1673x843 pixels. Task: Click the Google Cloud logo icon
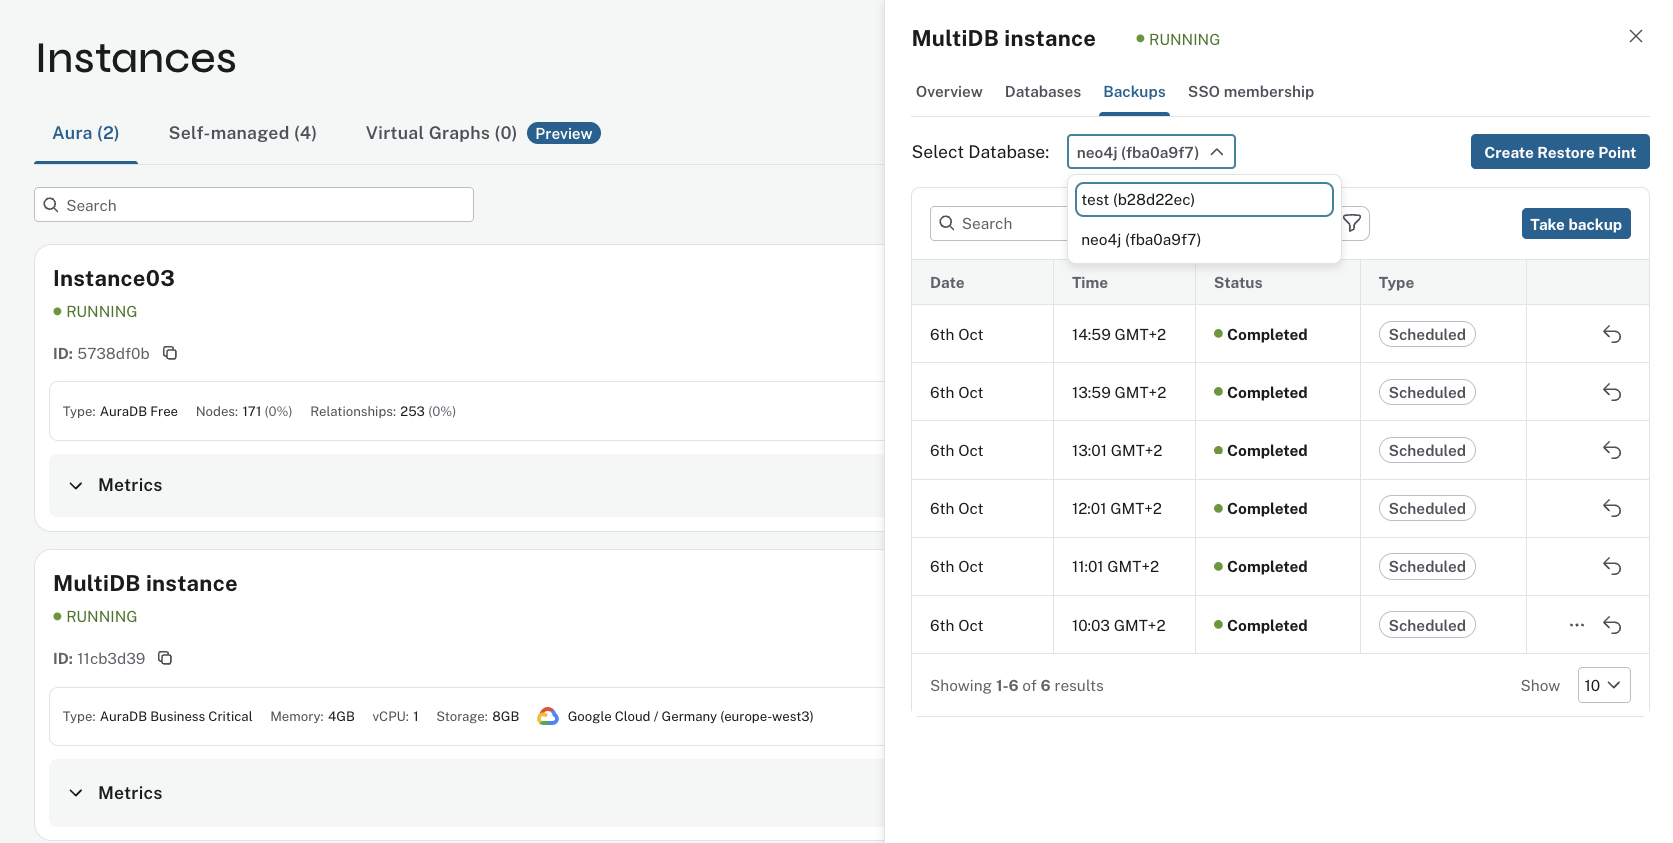click(548, 716)
